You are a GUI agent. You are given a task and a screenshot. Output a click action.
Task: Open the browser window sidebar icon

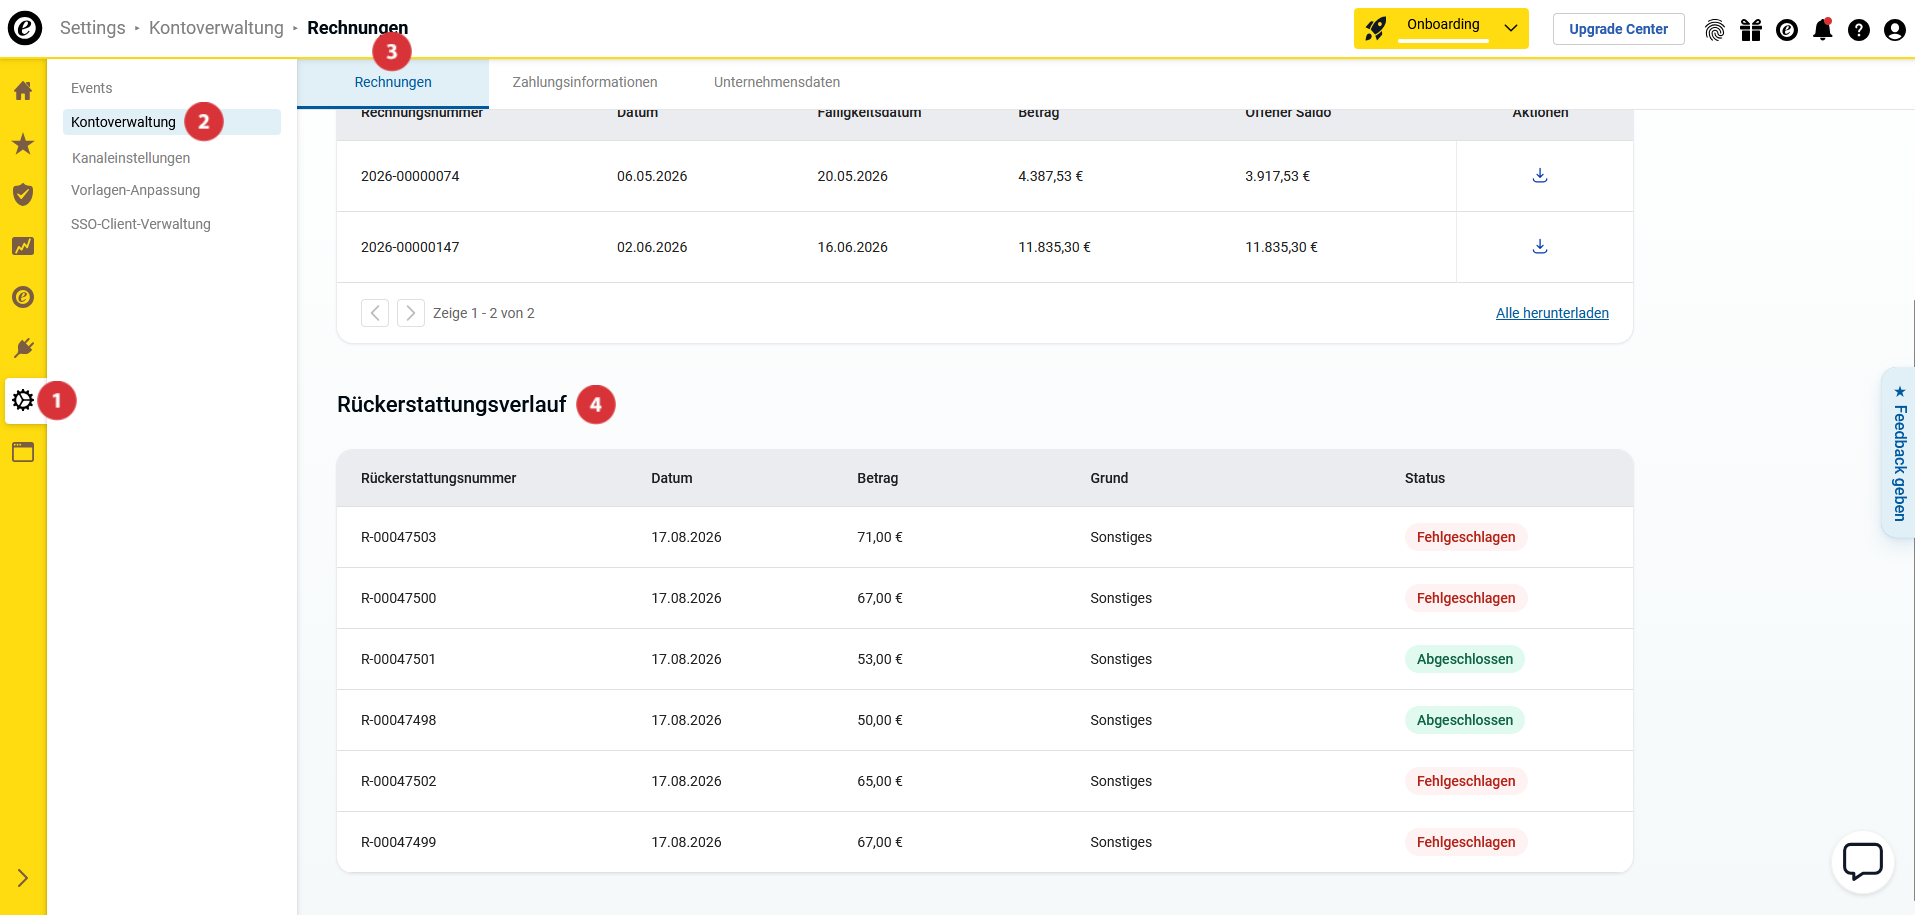click(23, 452)
